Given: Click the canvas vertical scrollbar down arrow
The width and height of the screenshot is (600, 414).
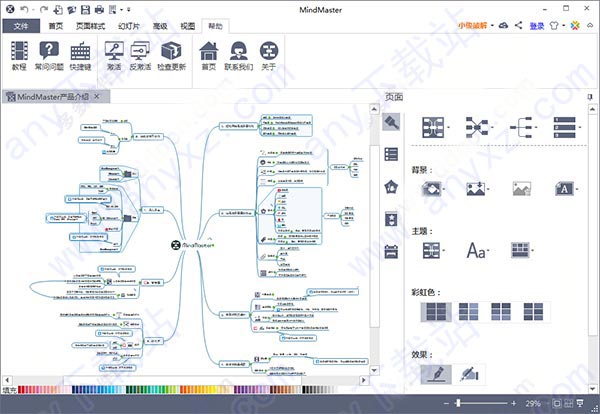Looking at the screenshot, I should pyautogui.click(x=374, y=370).
